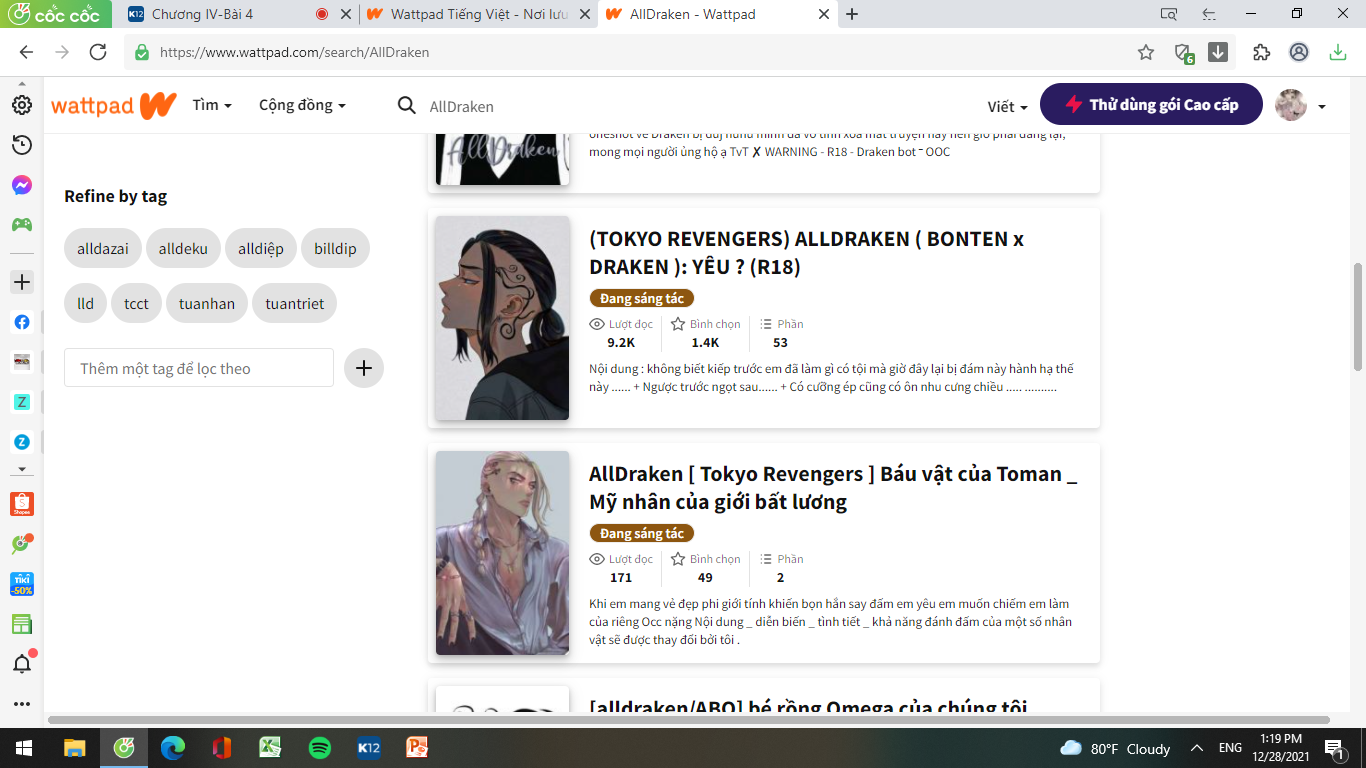
Task: Open browsing history in the sidebar
Action: tap(22, 145)
